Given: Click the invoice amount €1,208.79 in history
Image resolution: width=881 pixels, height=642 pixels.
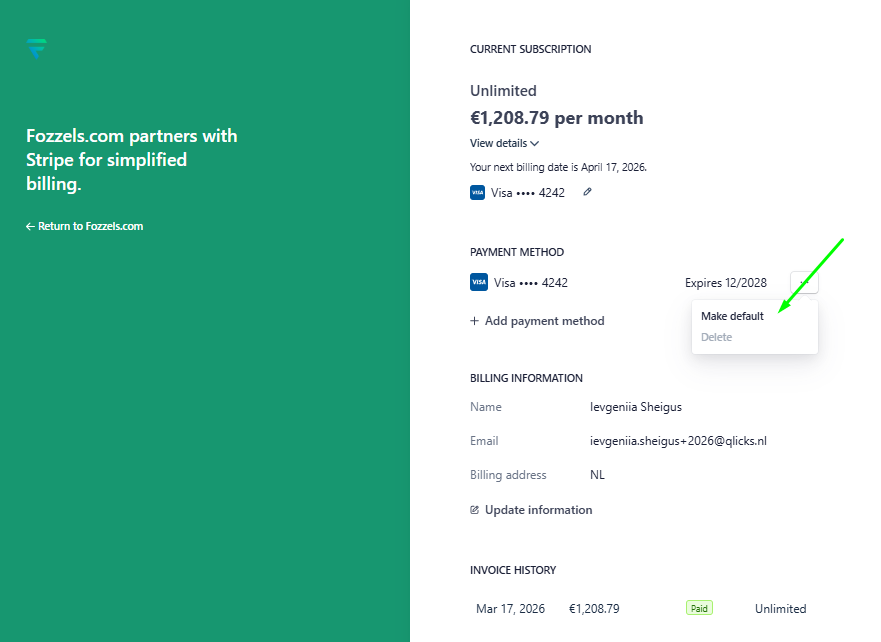Looking at the screenshot, I should pos(594,608).
